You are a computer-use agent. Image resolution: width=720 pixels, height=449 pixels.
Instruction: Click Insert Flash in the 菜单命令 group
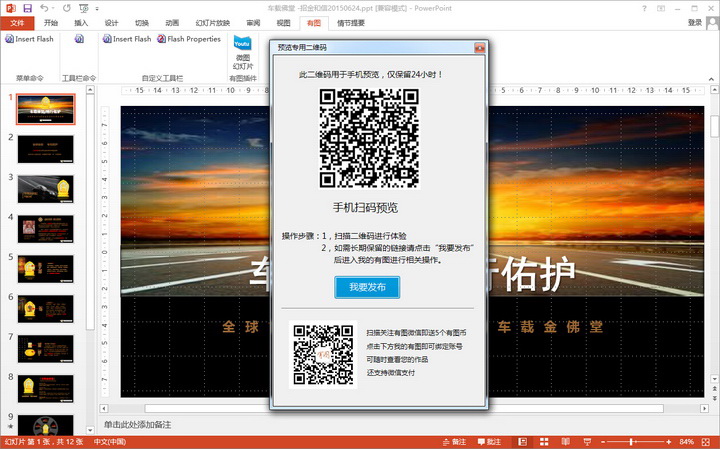click(30, 39)
